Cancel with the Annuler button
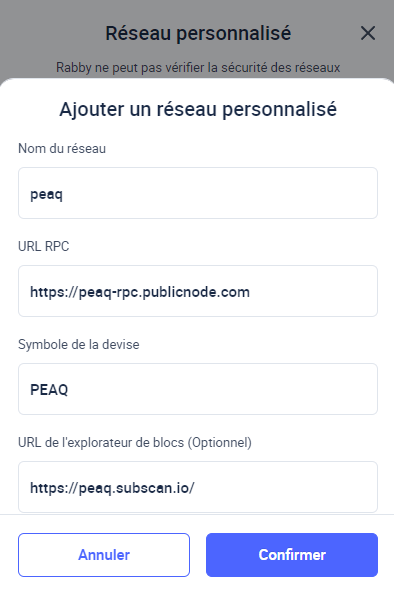The height and width of the screenshot is (591, 394). pos(104,555)
